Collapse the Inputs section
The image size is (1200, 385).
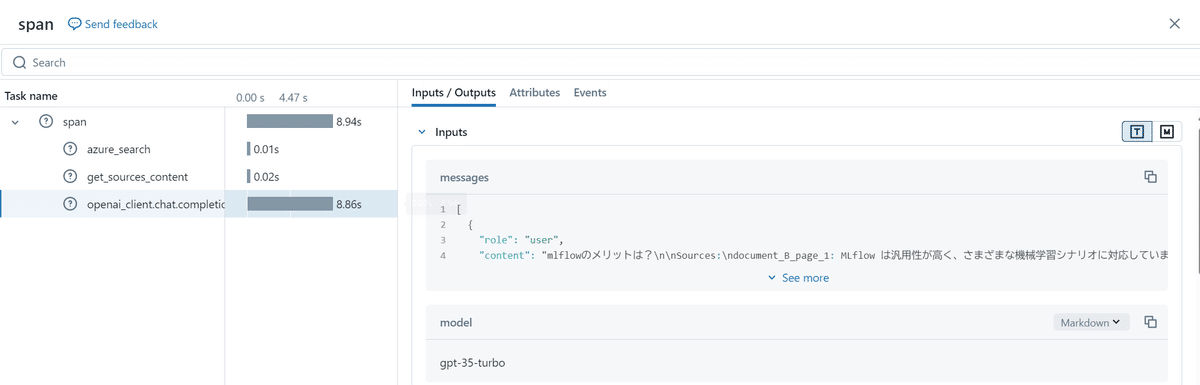point(421,132)
